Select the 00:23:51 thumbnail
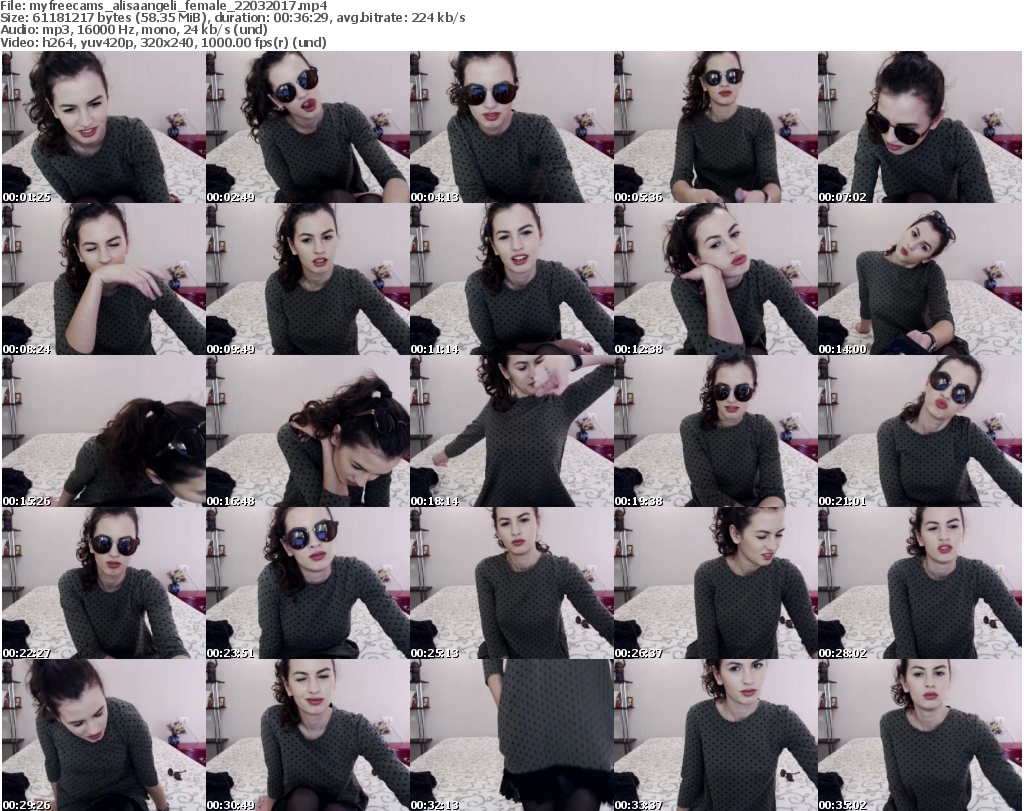Screen dimensions: 1024x811 308,584
